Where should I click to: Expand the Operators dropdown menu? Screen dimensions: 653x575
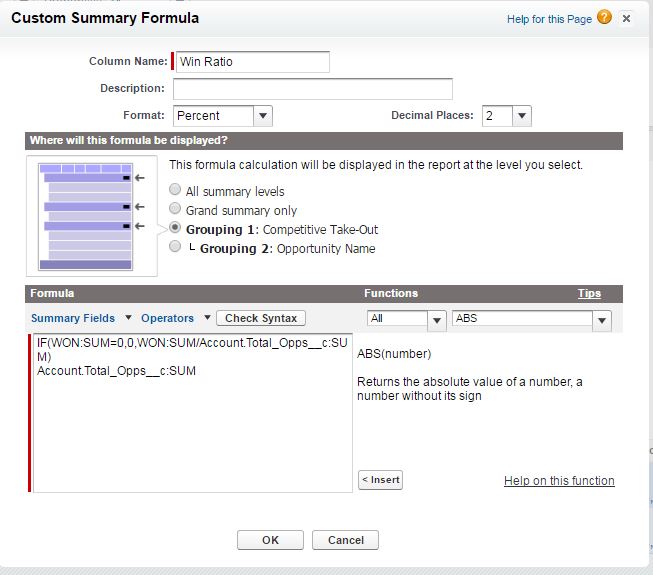[176, 318]
